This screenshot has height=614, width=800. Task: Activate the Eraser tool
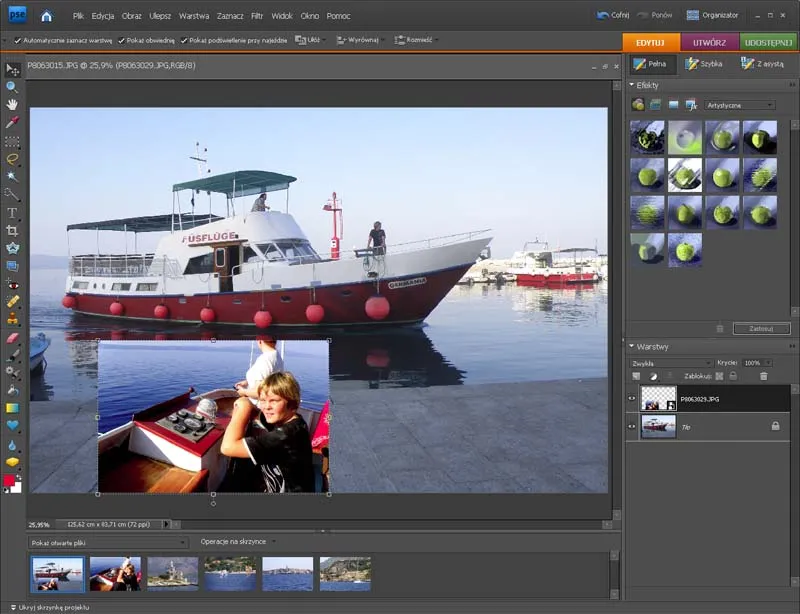pos(12,338)
